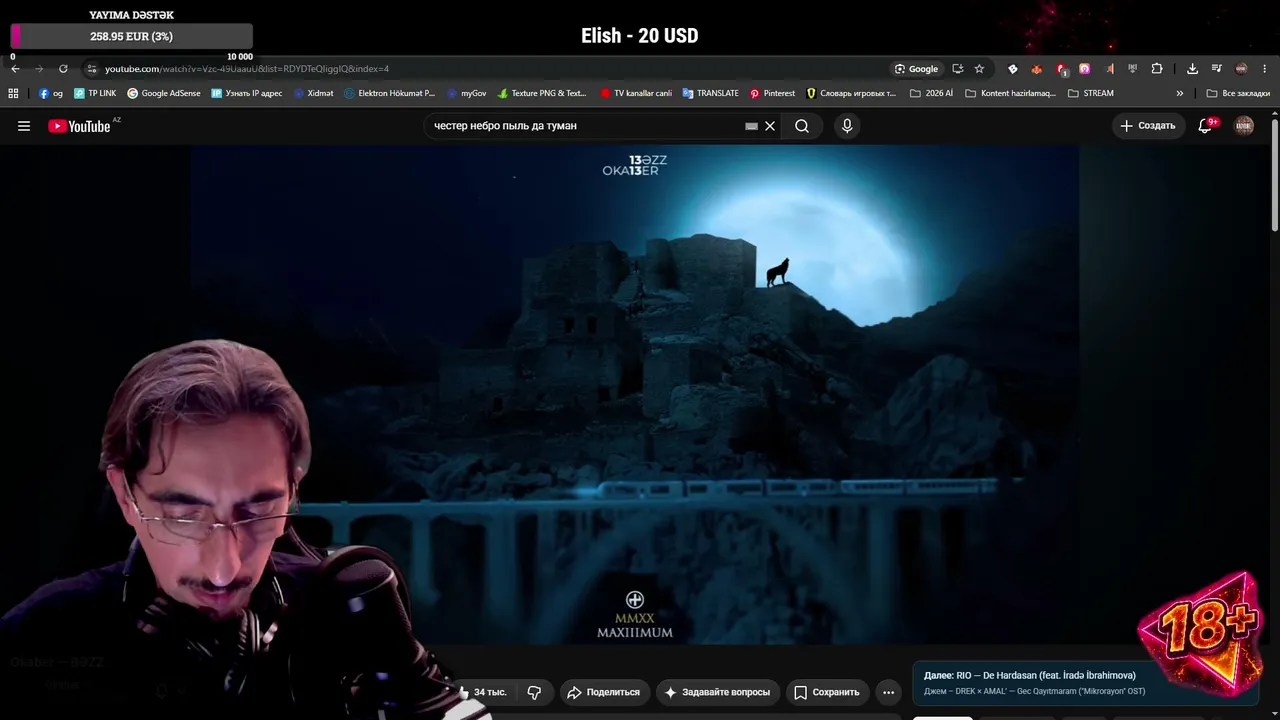Open the Все закладки folder
1280x720 pixels.
(x=1238, y=93)
